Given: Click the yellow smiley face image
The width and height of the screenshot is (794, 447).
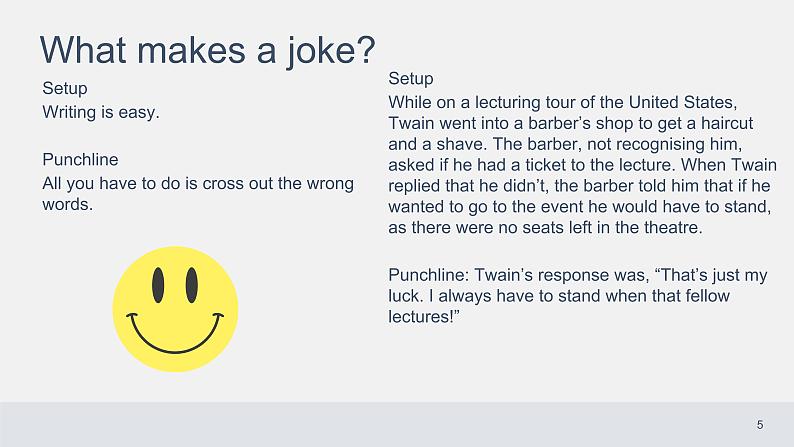Looking at the screenshot, I should pos(175,309).
